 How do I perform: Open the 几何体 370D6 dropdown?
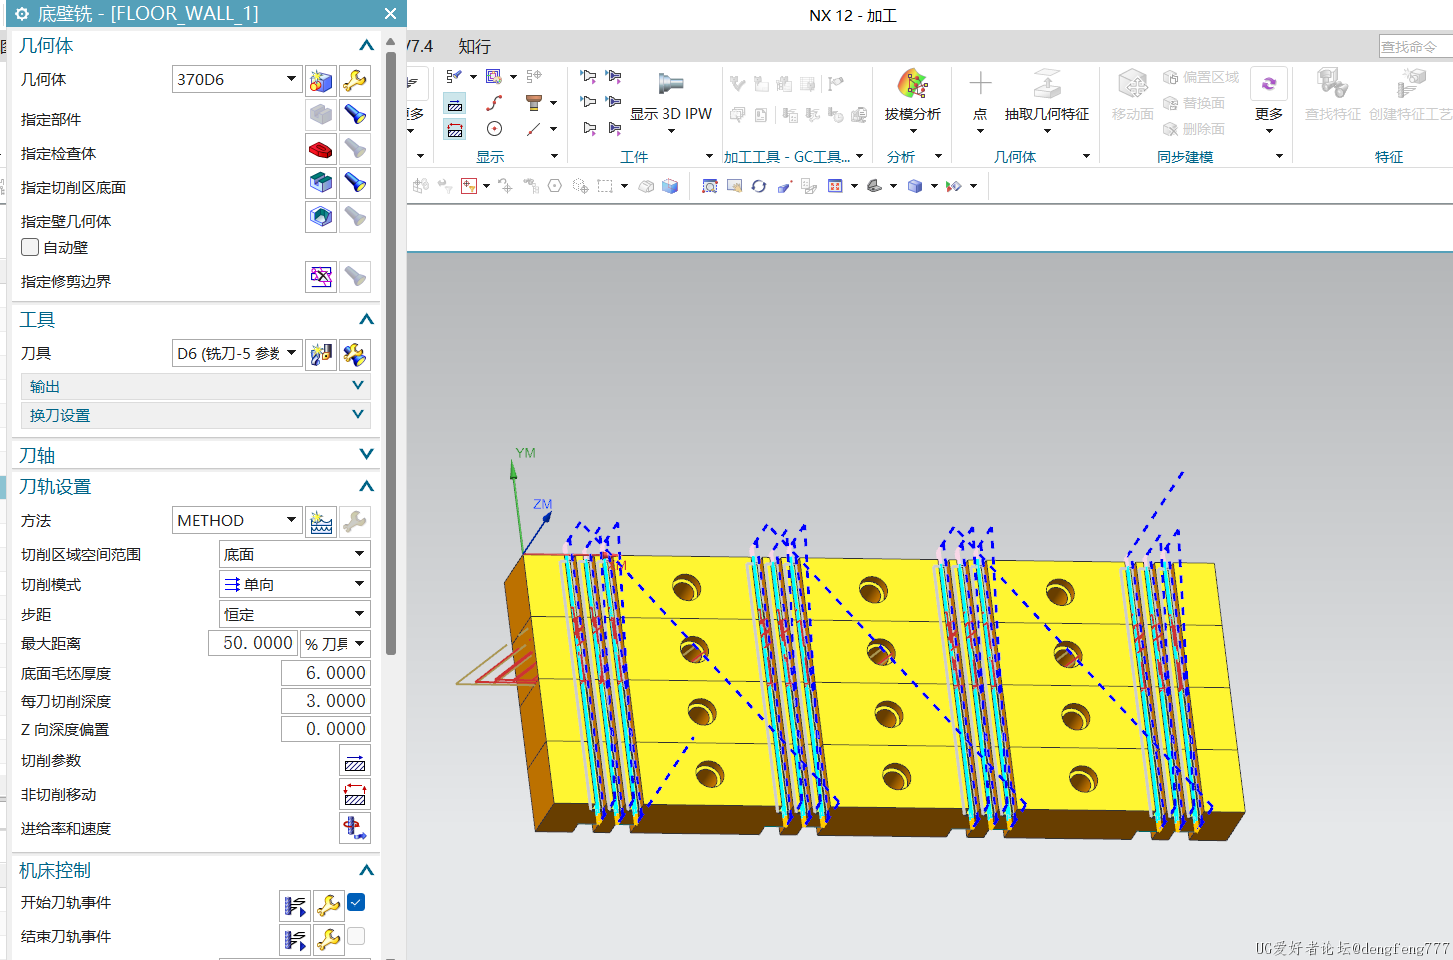237,79
